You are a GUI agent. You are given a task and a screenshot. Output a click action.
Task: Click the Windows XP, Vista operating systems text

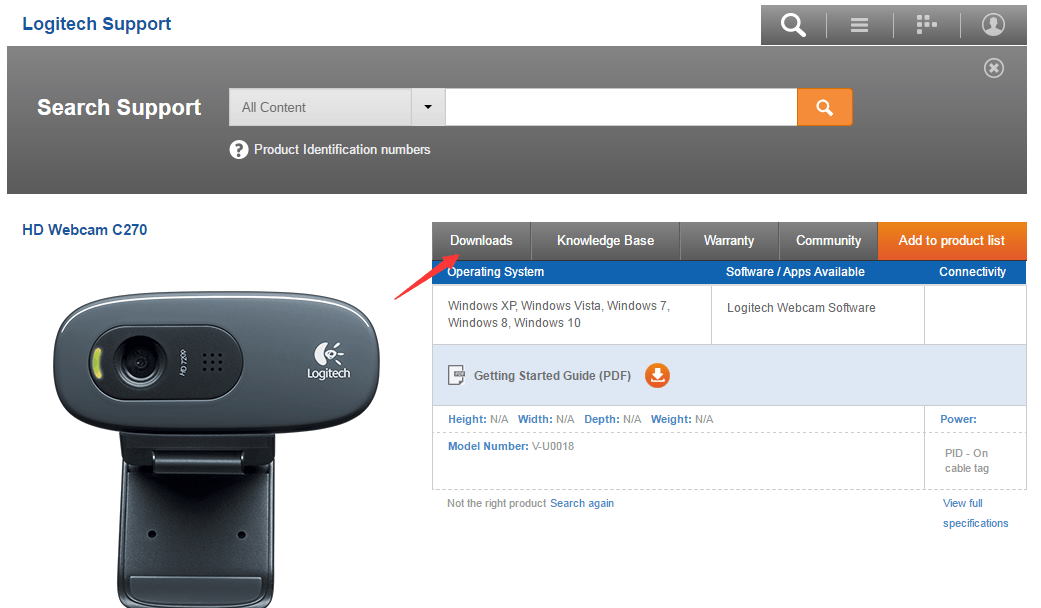point(559,314)
